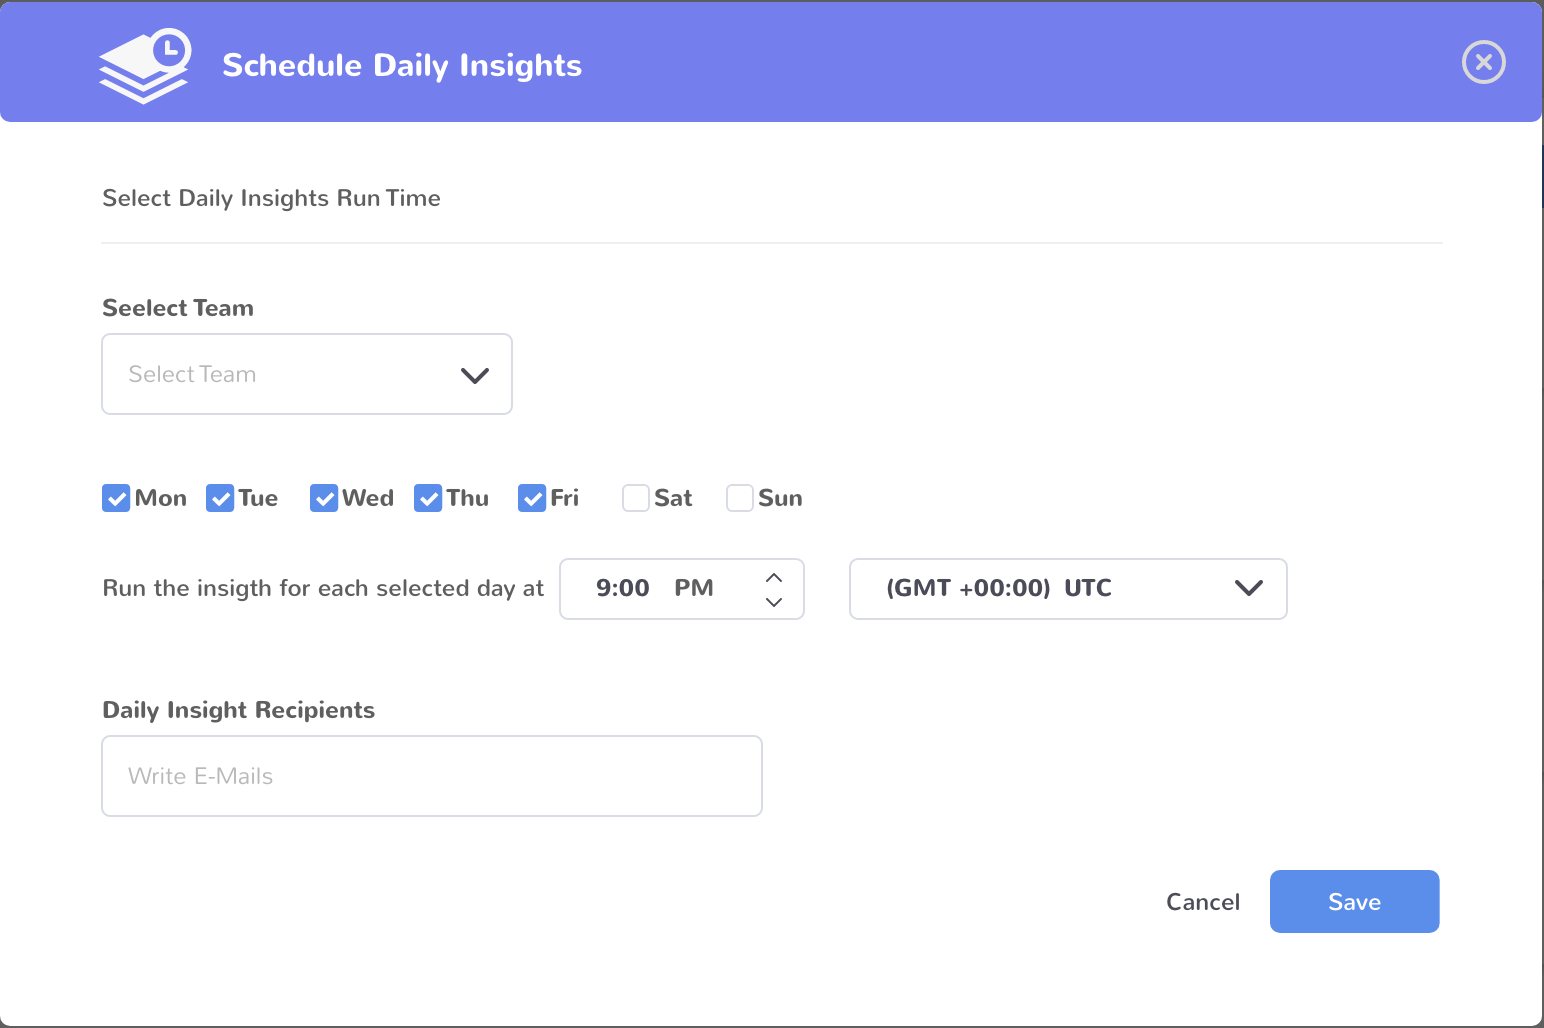Viewport: 1544px width, 1028px height.
Task: Decrease run time with down arrow
Action: (773, 602)
